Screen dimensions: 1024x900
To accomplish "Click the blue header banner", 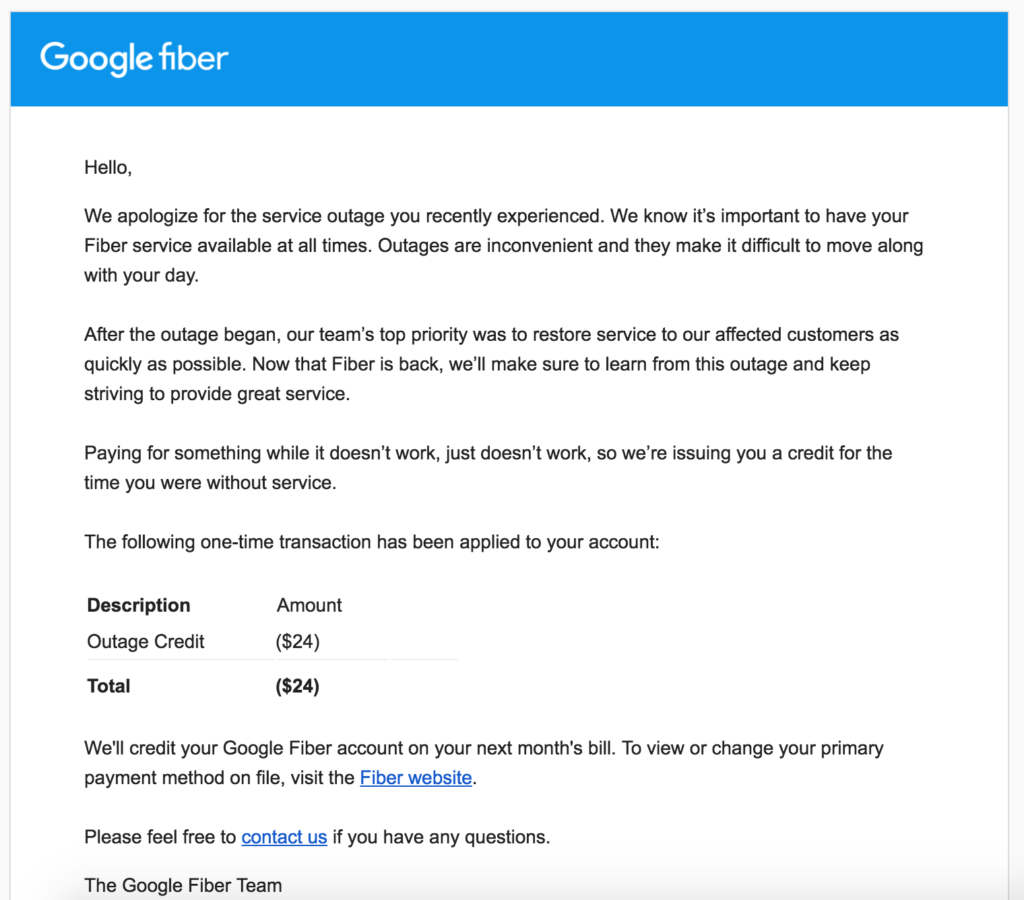I will click(600, 58).
